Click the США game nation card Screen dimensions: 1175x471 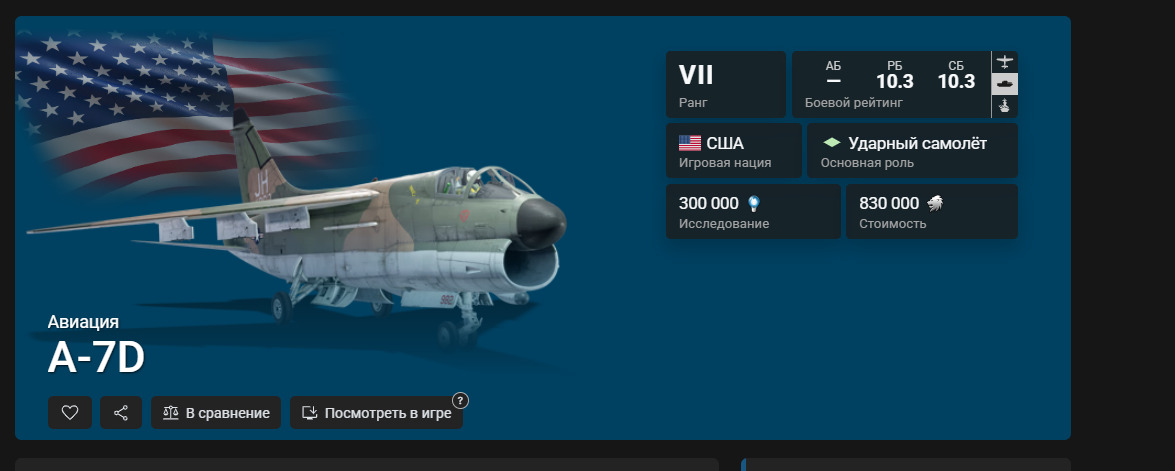[x=734, y=151]
